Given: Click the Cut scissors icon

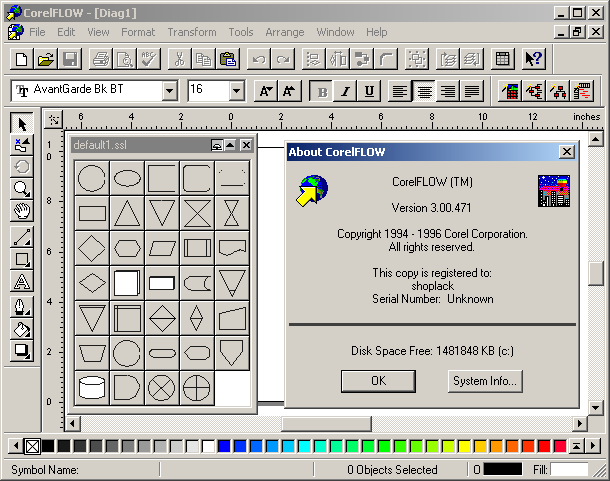Looking at the screenshot, I should click(x=179, y=59).
